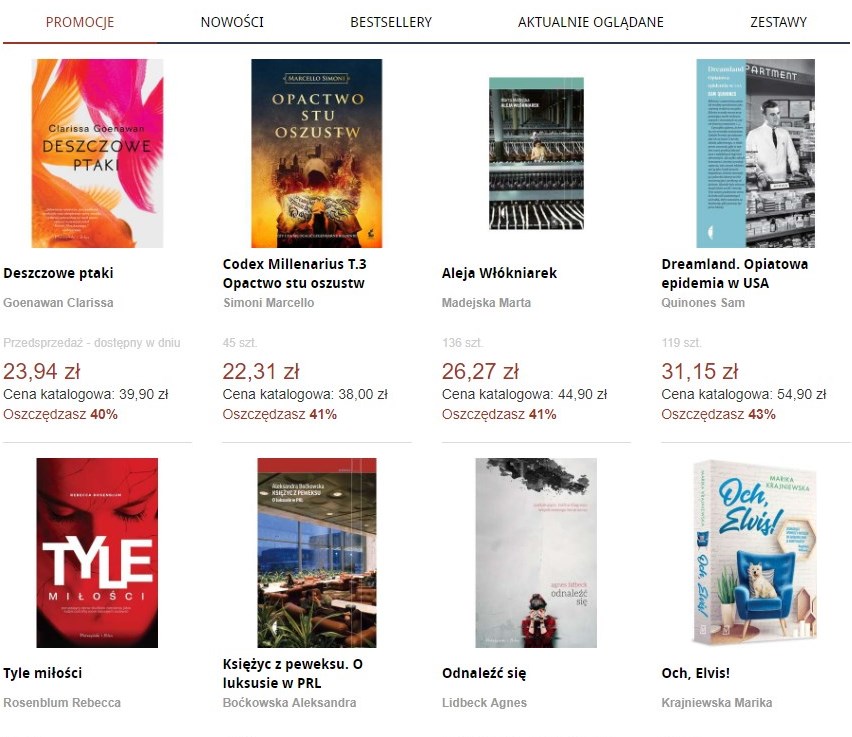Open Dreamland book cover image
The height and width of the screenshot is (737, 852).
755,153
